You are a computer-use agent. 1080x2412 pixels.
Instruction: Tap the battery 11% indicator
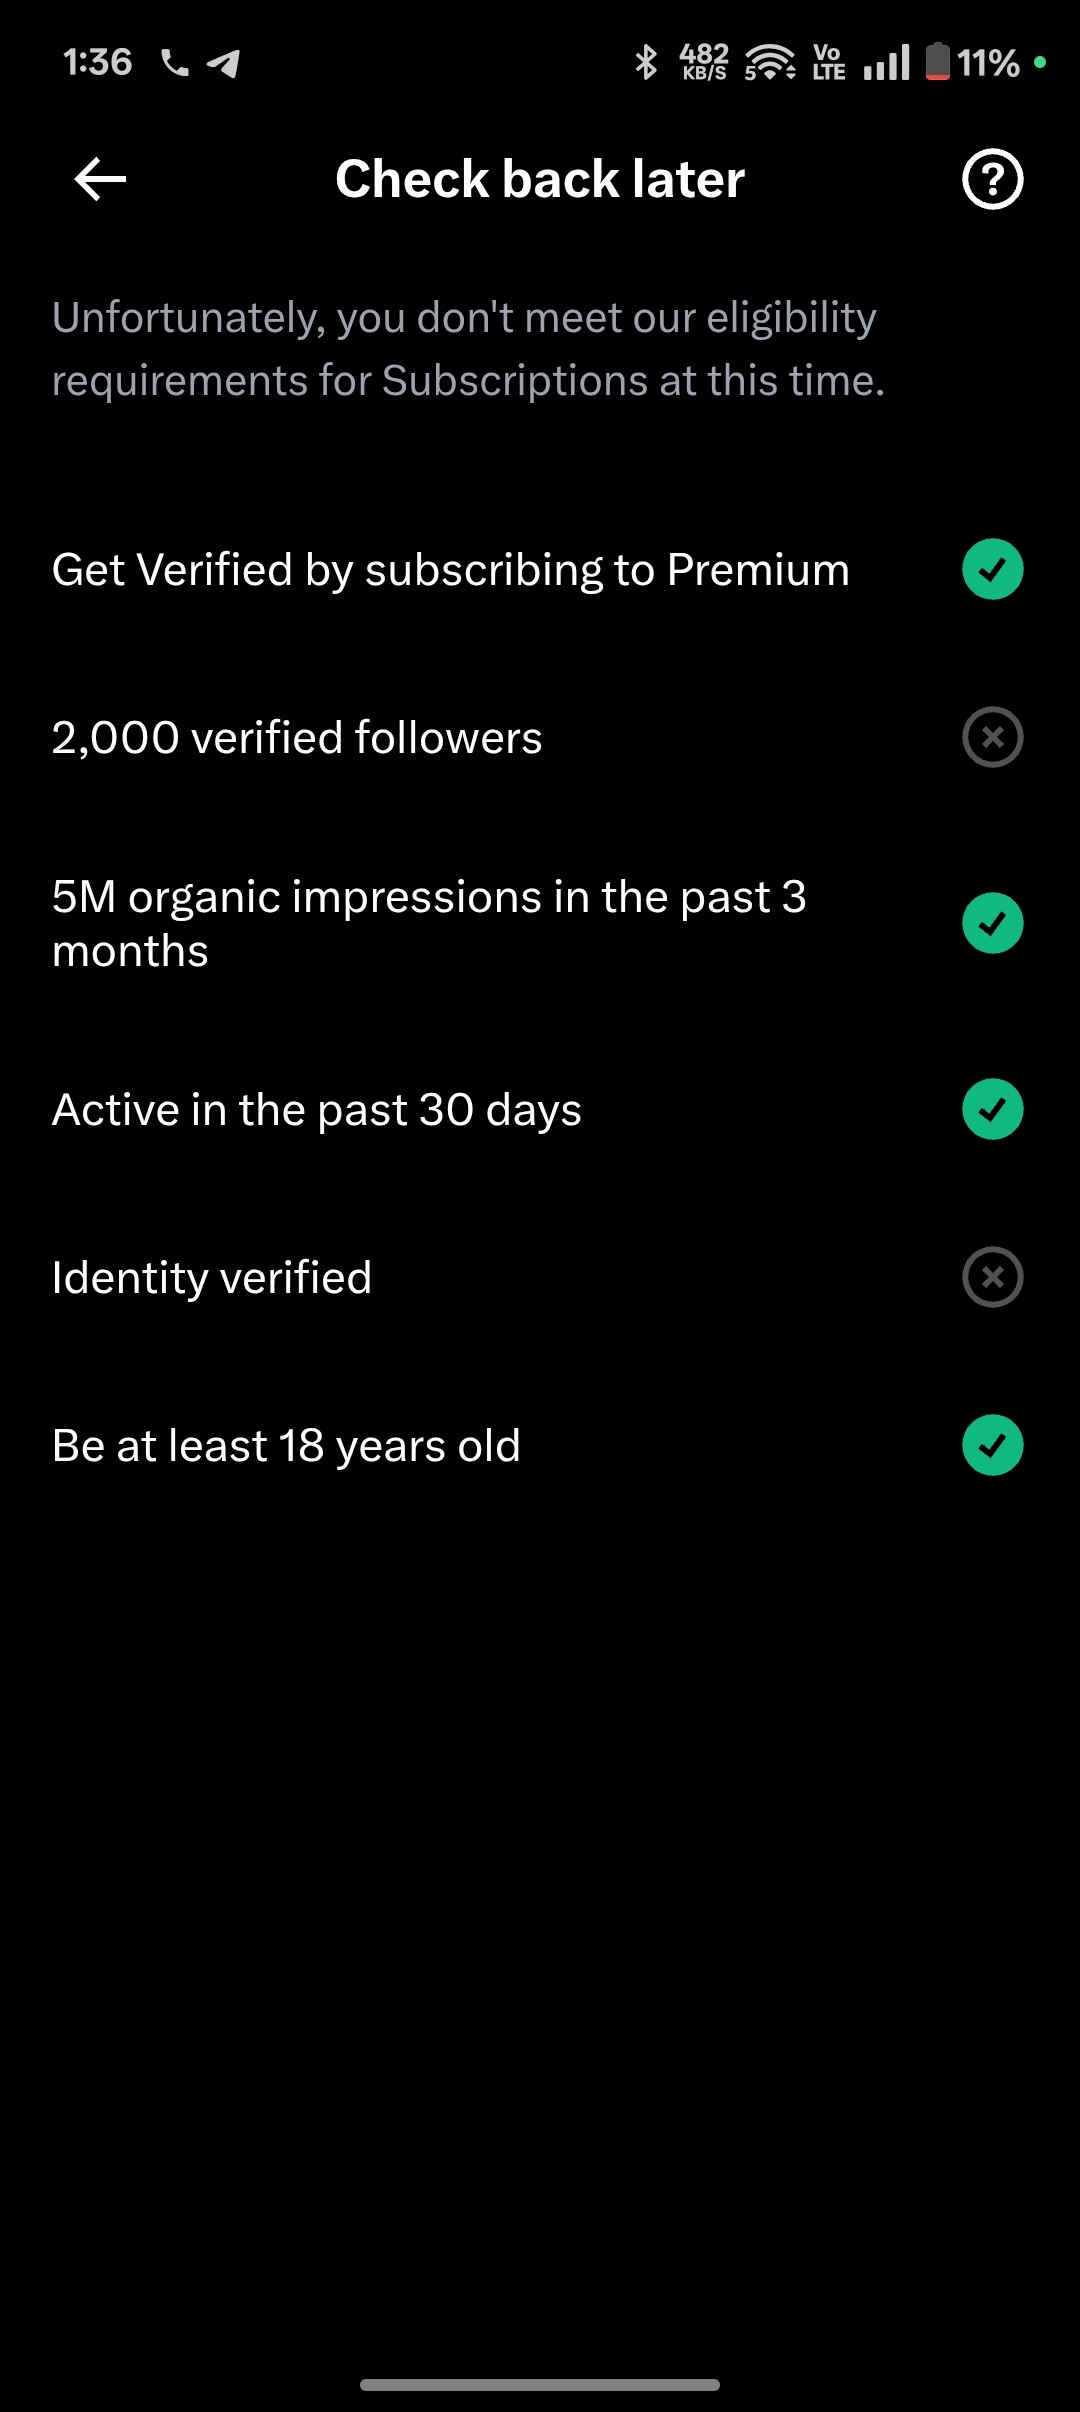[x=972, y=62]
